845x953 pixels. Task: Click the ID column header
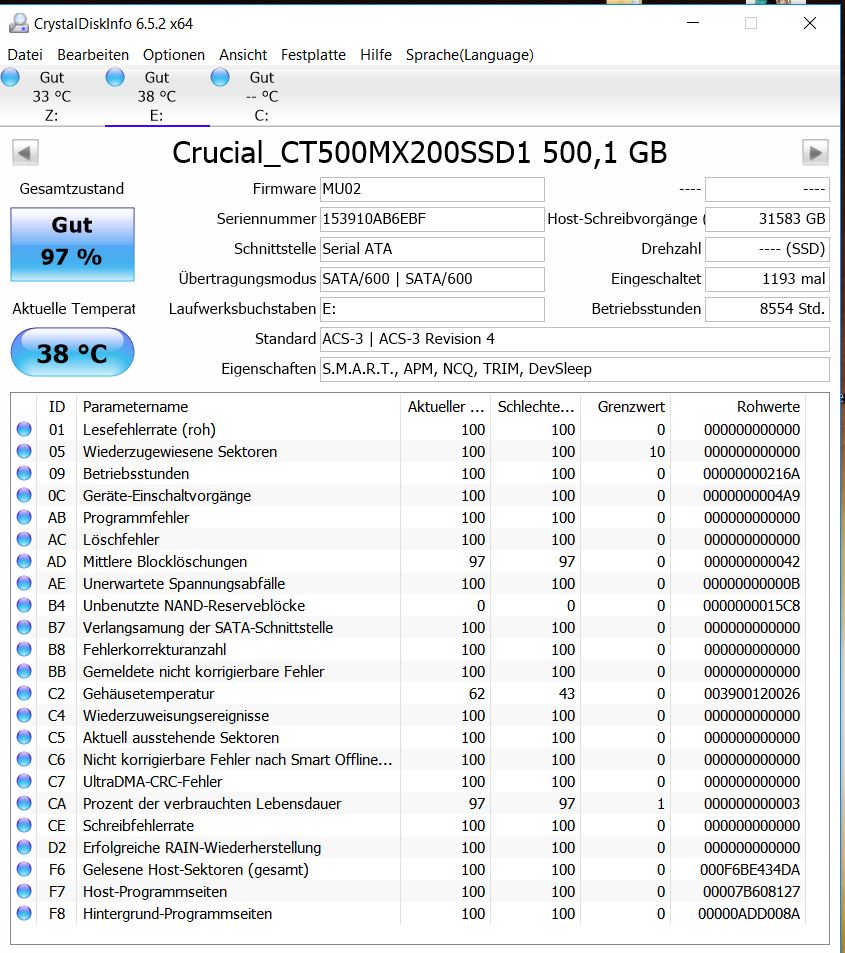[57, 407]
